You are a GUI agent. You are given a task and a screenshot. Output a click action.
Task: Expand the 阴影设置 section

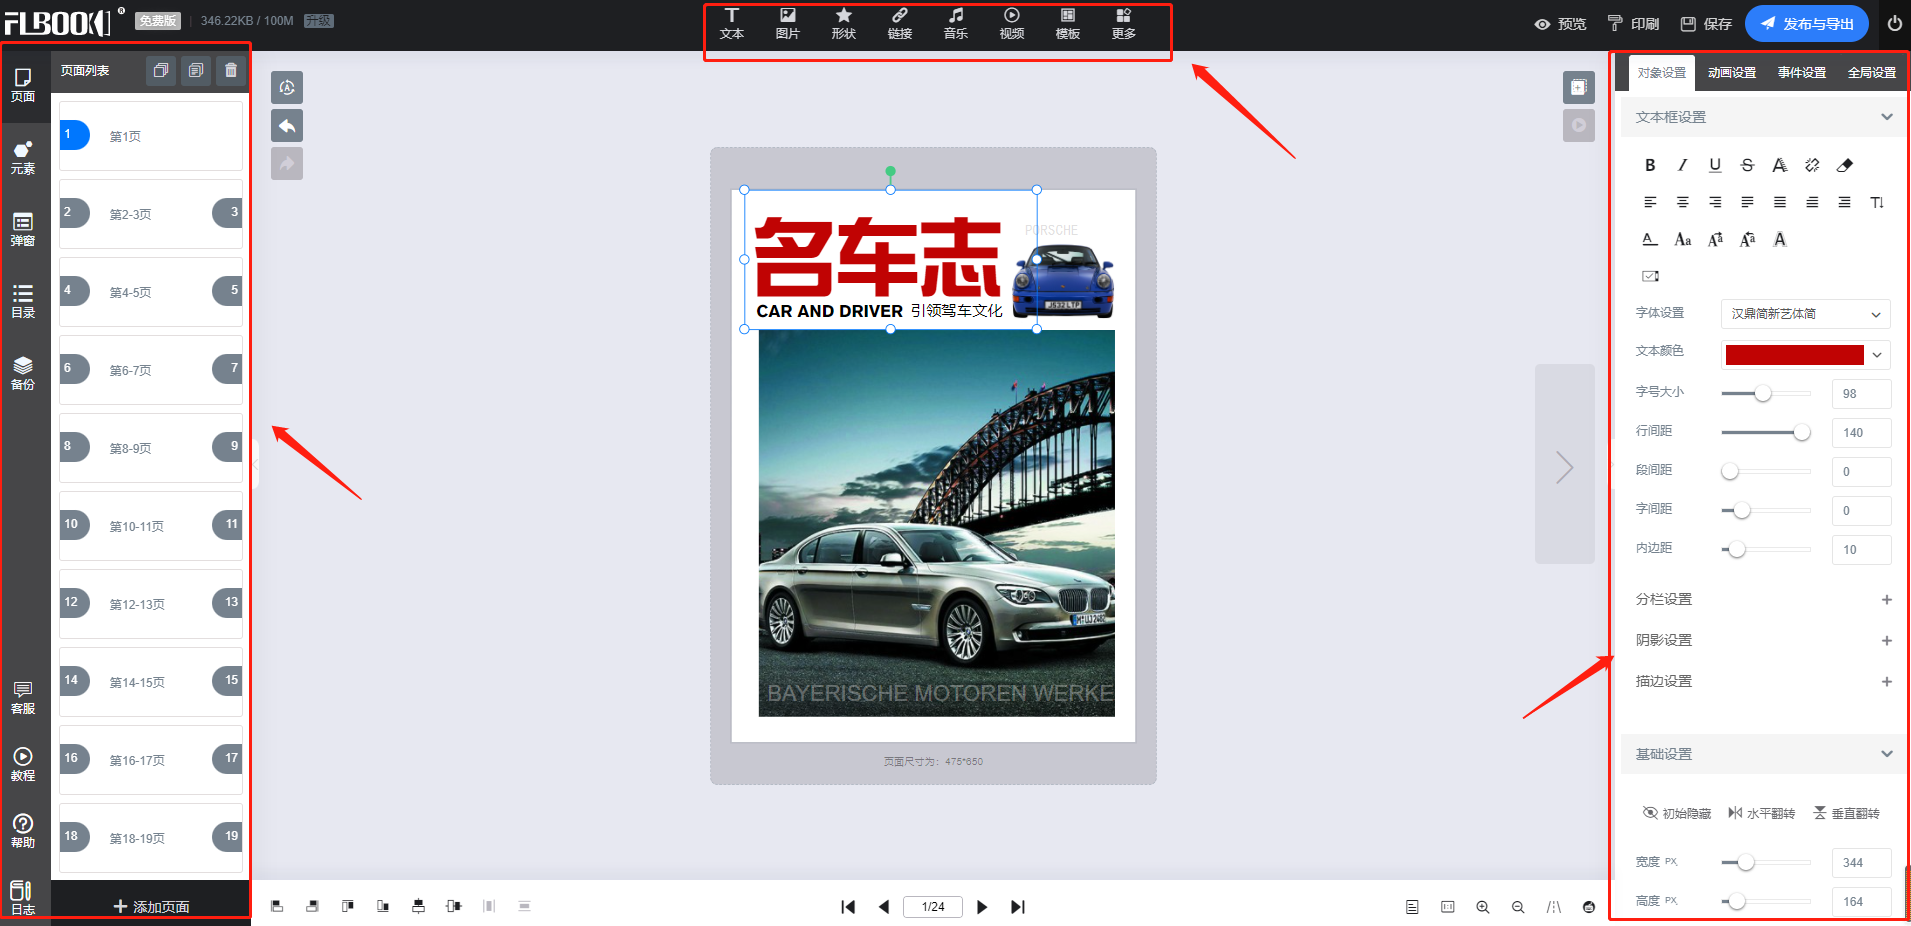click(1886, 641)
